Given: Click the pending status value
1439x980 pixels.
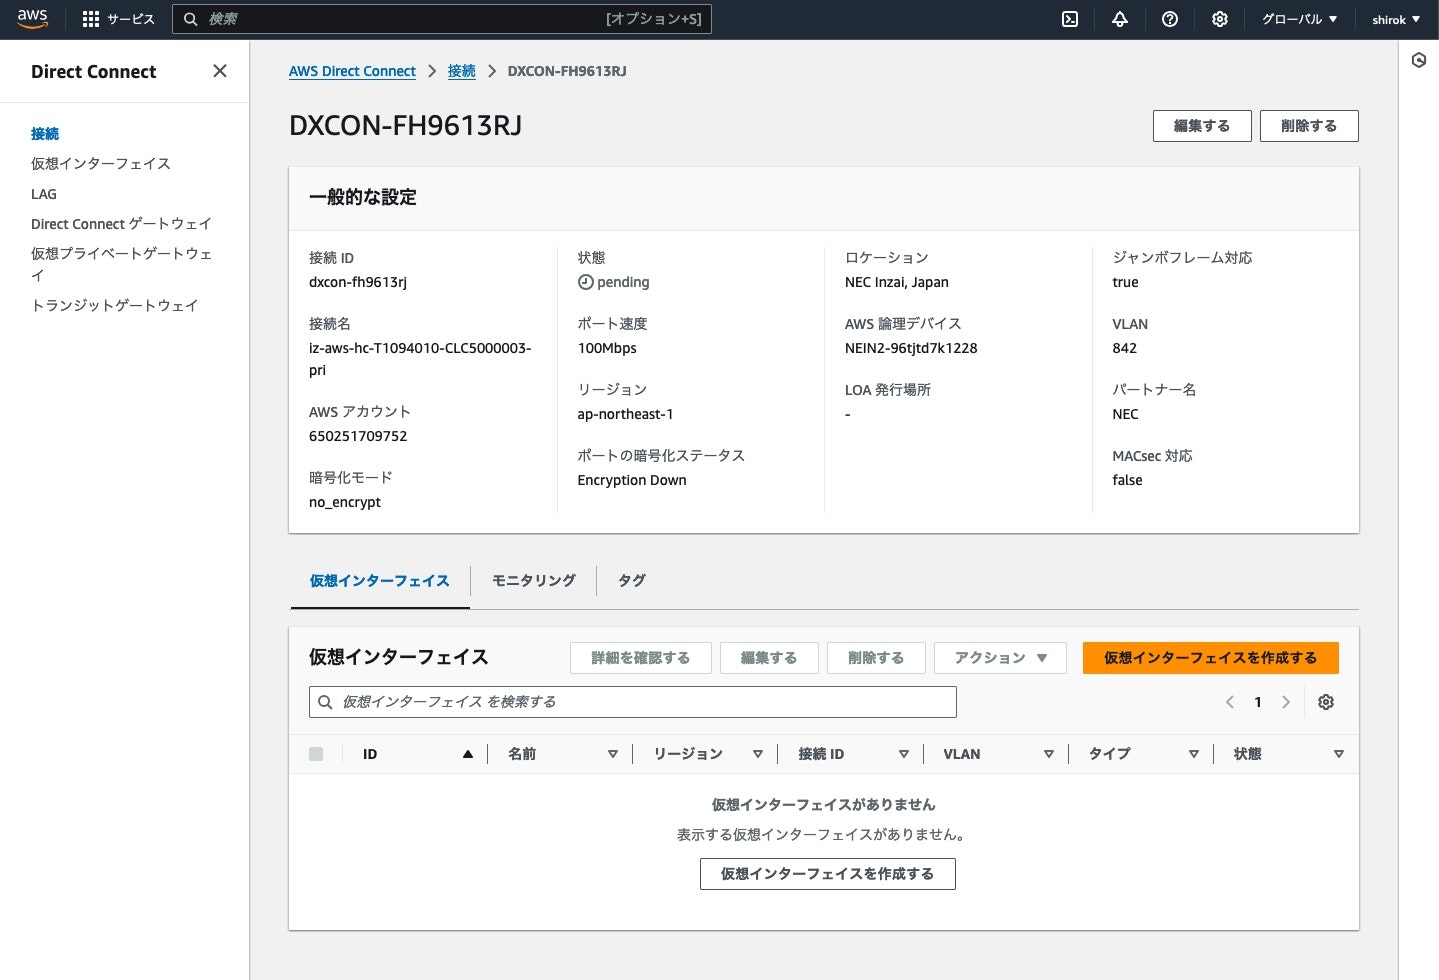Looking at the screenshot, I should (x=614, y=282).
